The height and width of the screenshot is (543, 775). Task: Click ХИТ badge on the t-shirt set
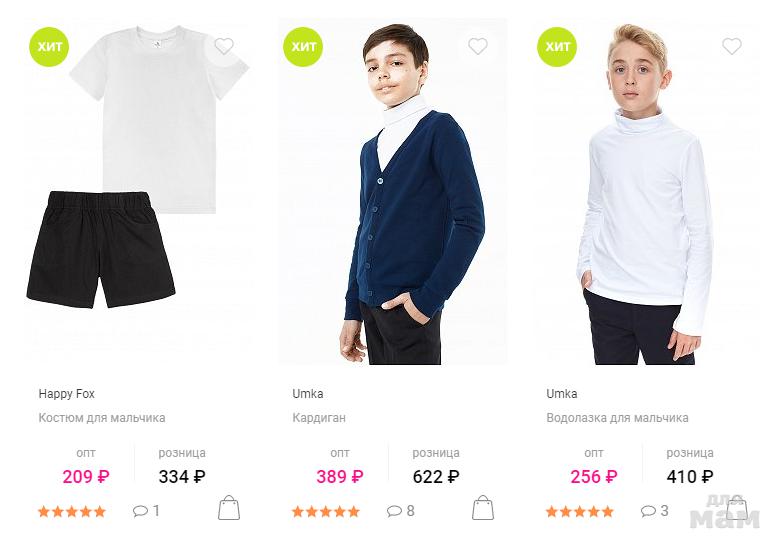click(49, 47)
